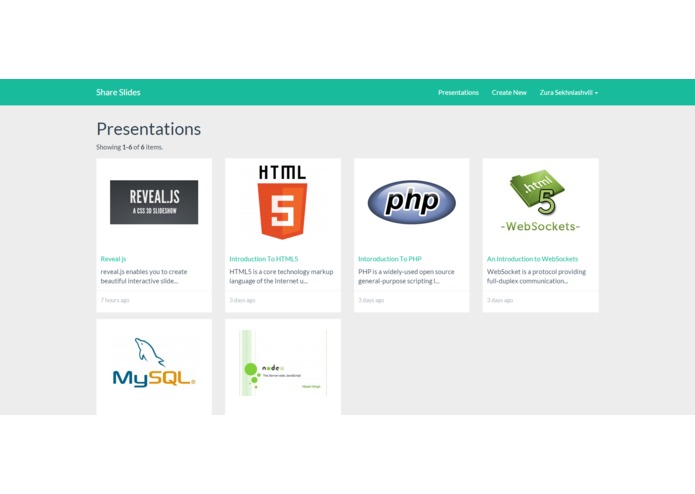This screenshot has height=494, width=695.
Task: Open the PHP logo thumbnail
Action: tap(412, 202)
